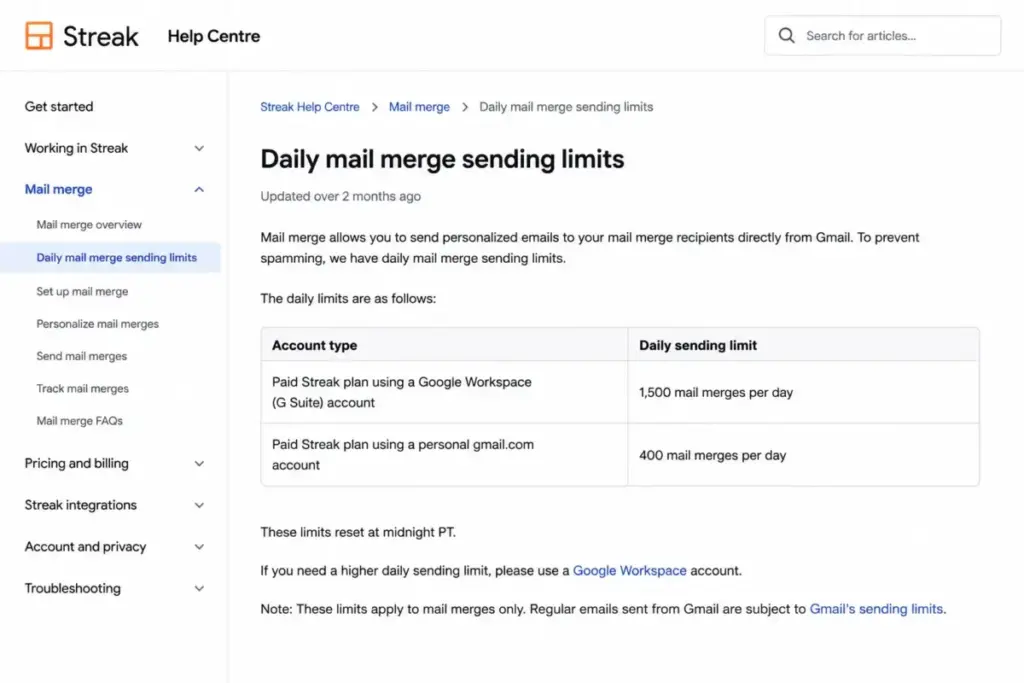Image resolution: width=1024 pixels, height=683 pixels.
Task: Expand the Working in Streak chevron
Action: pos(199,148)
